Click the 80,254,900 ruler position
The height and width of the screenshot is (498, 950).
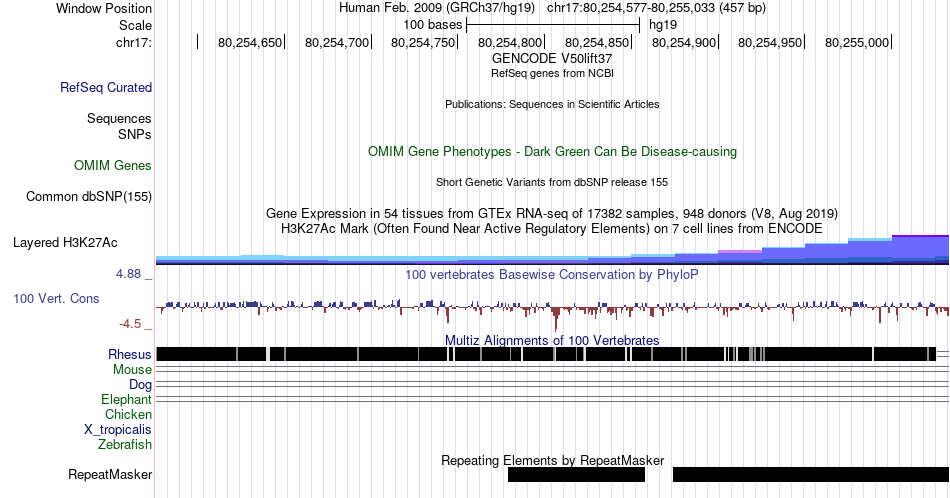tap(684, 42)
